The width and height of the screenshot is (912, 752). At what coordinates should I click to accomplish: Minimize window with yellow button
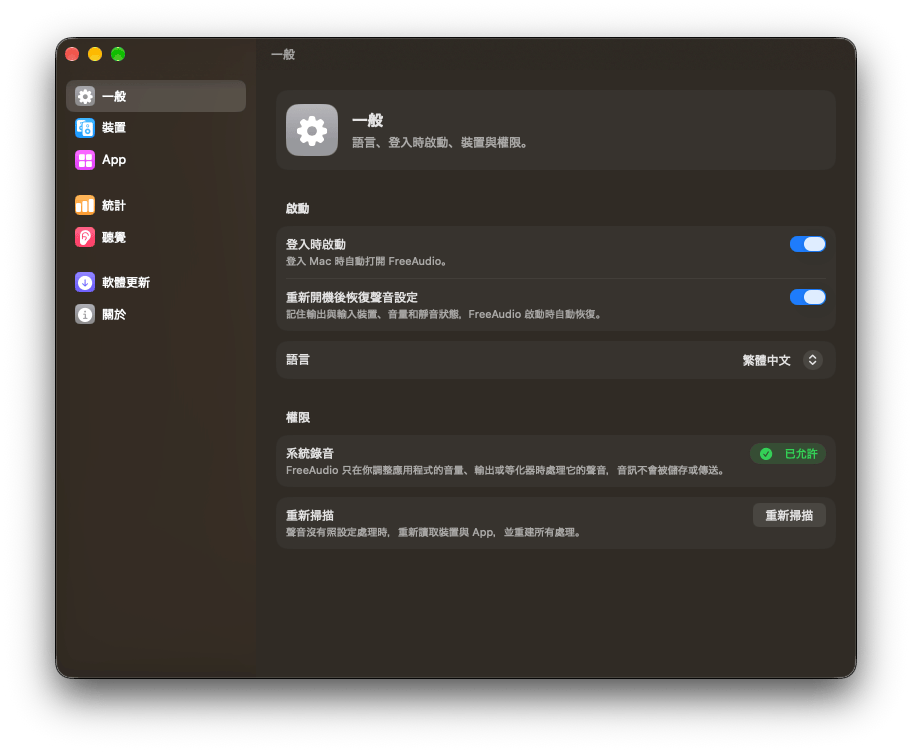[95, 54]
